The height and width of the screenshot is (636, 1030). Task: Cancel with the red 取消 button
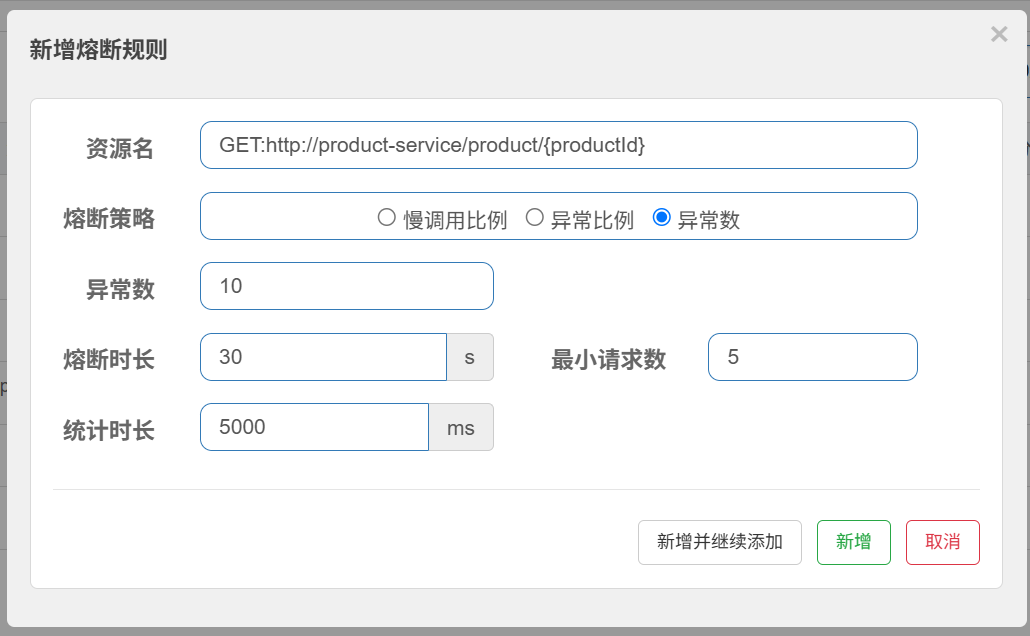(x=942, y=542)
